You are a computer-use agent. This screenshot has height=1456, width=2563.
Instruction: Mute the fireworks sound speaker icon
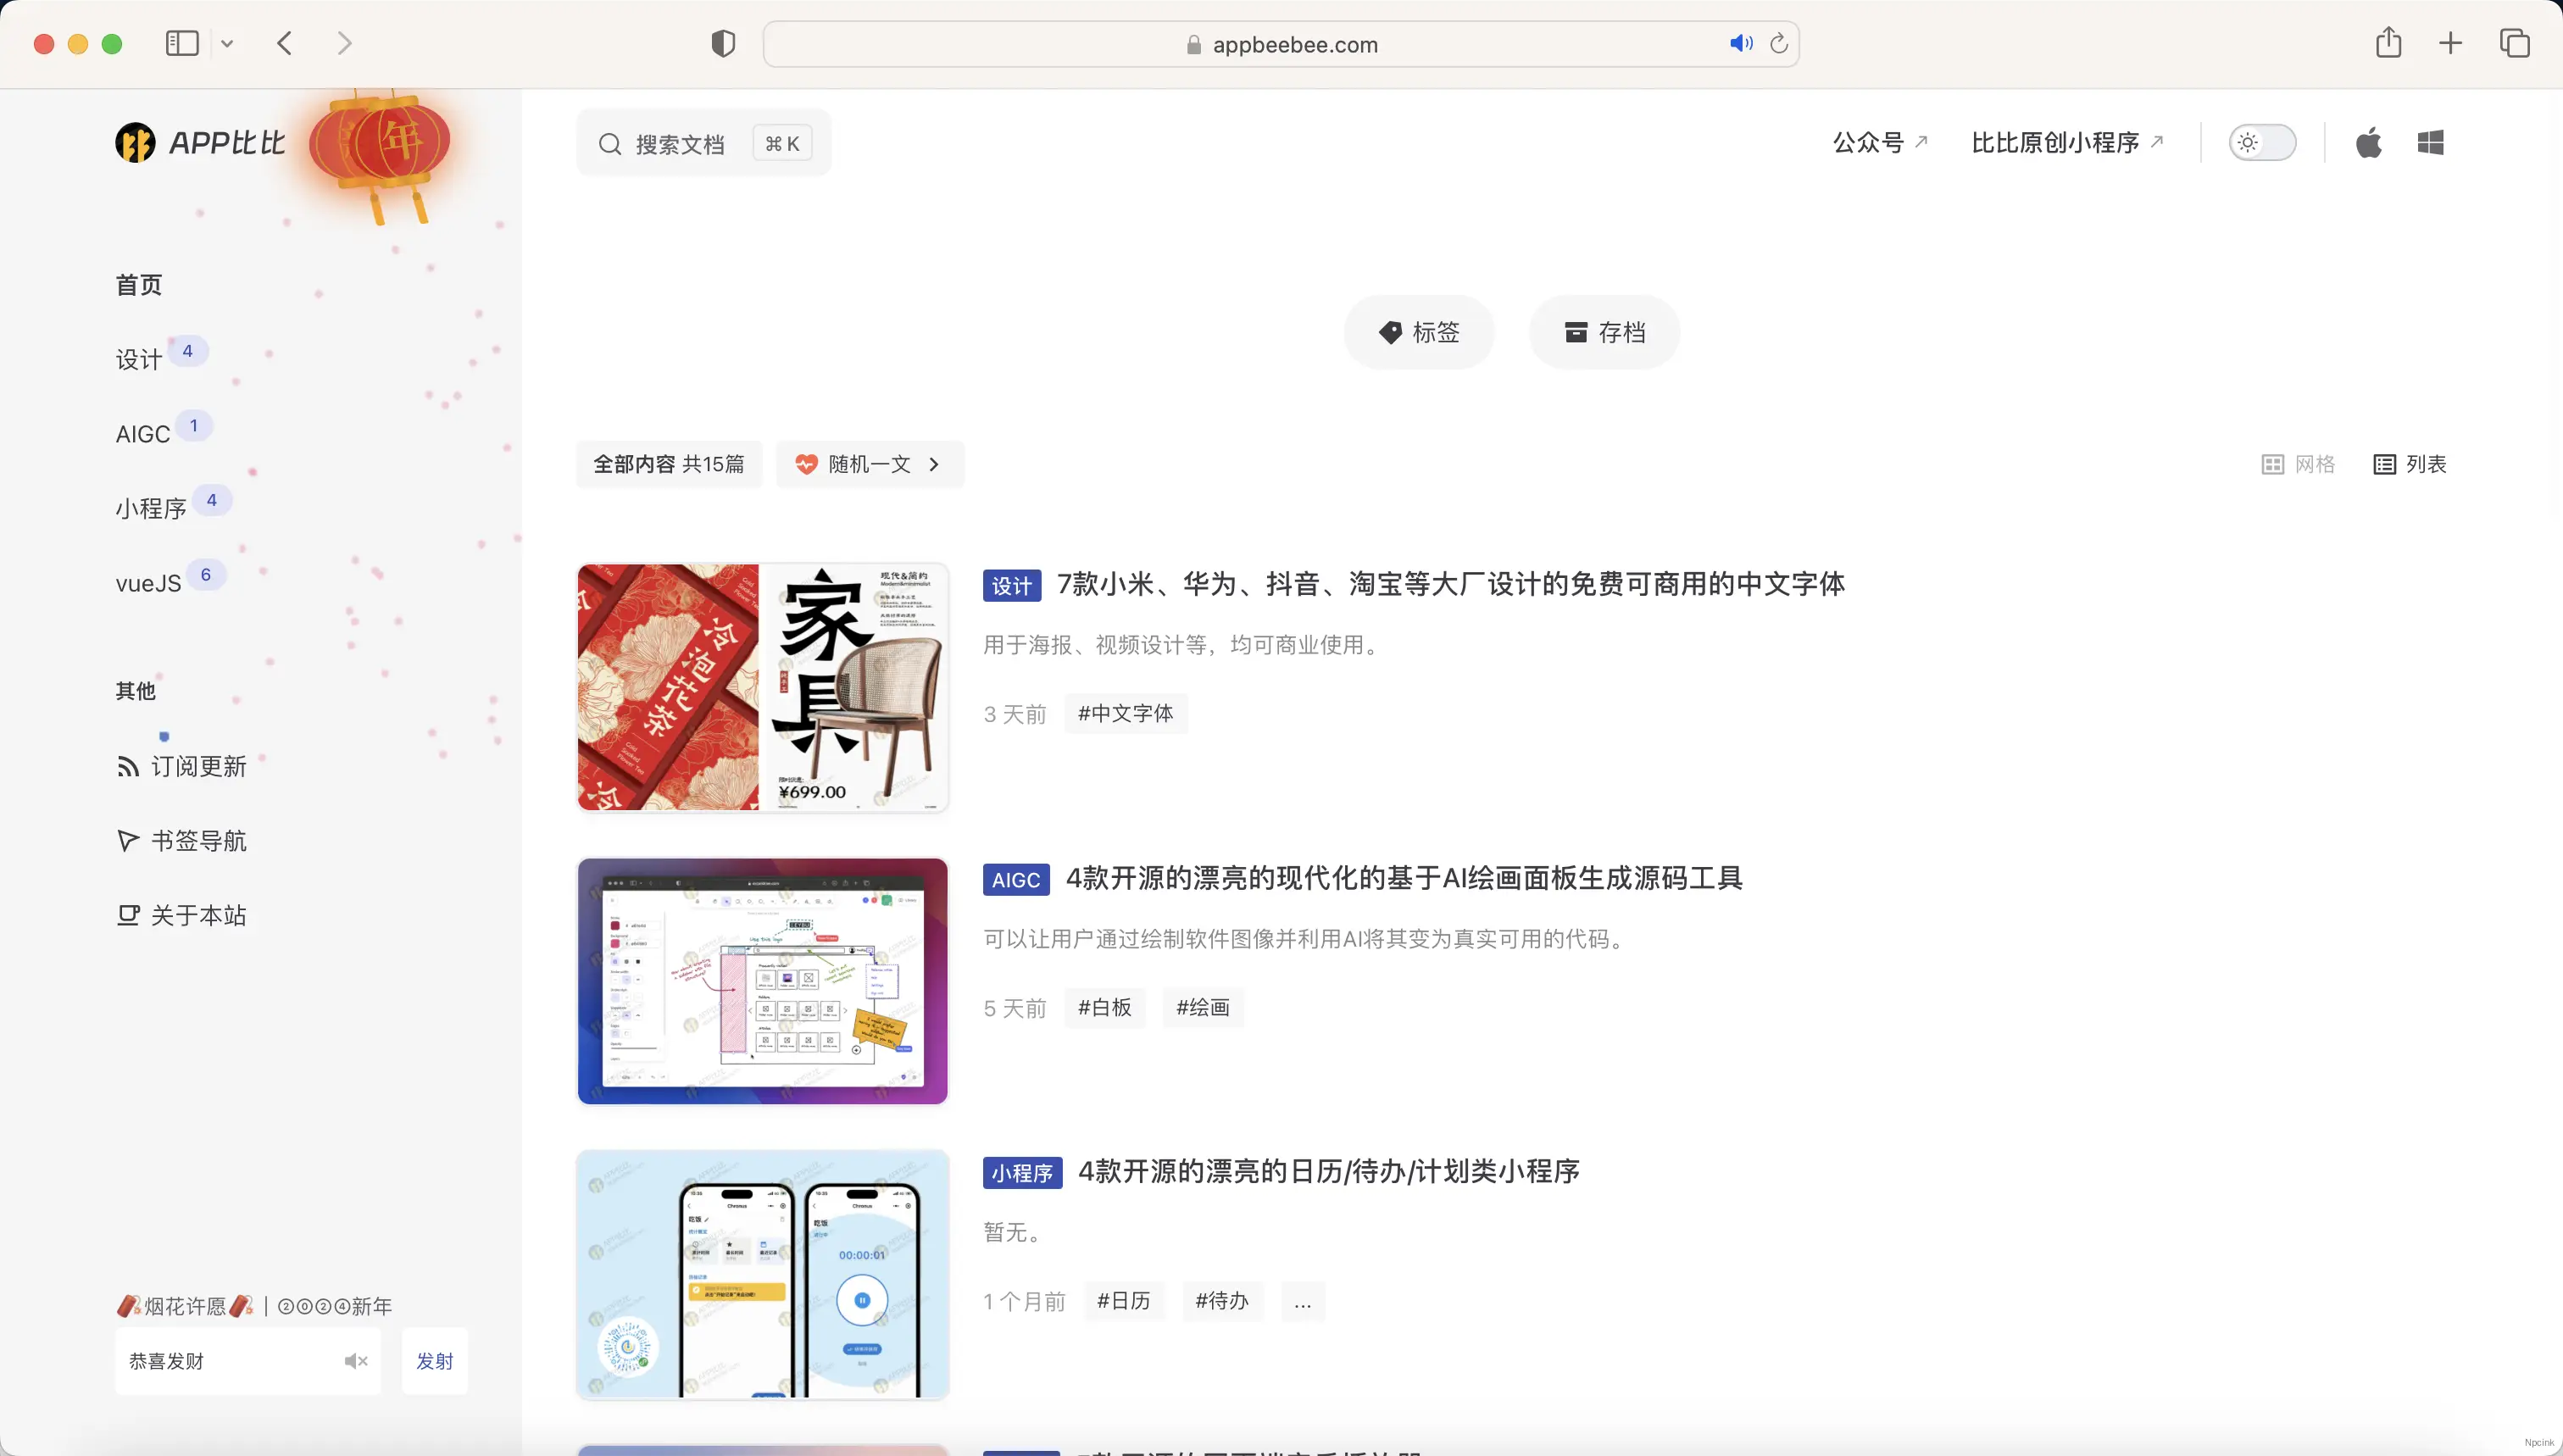[355, 1360]
